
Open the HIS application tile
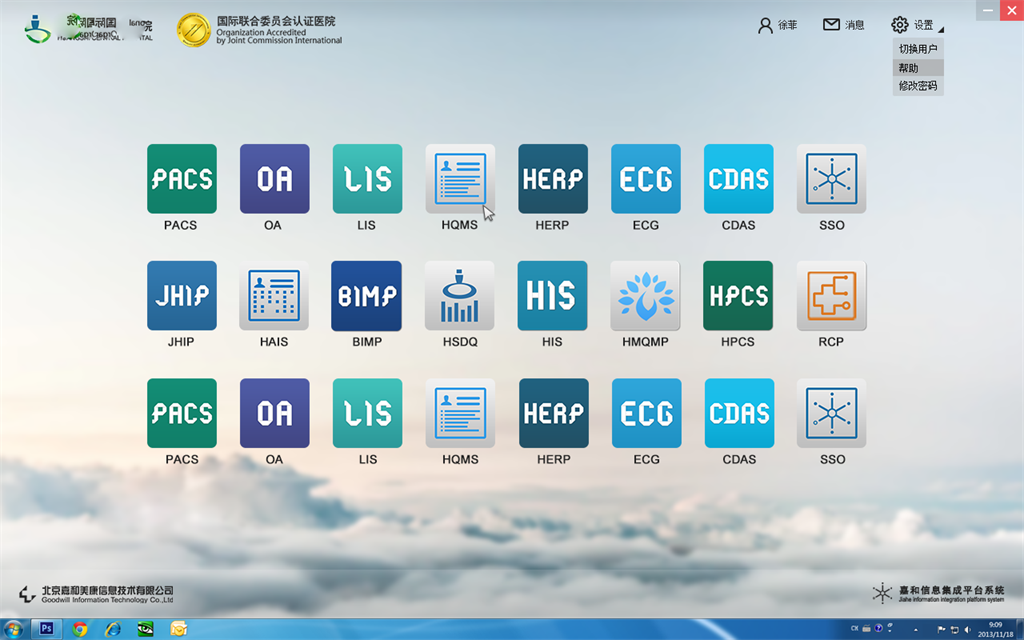[552, 296]
